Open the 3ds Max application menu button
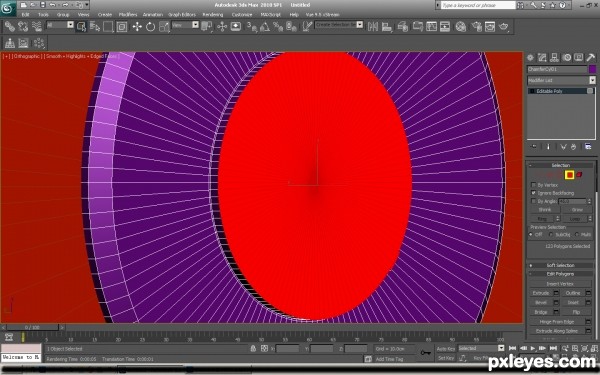The height and width of the screenshot is (375, 600). pos(8,8)
